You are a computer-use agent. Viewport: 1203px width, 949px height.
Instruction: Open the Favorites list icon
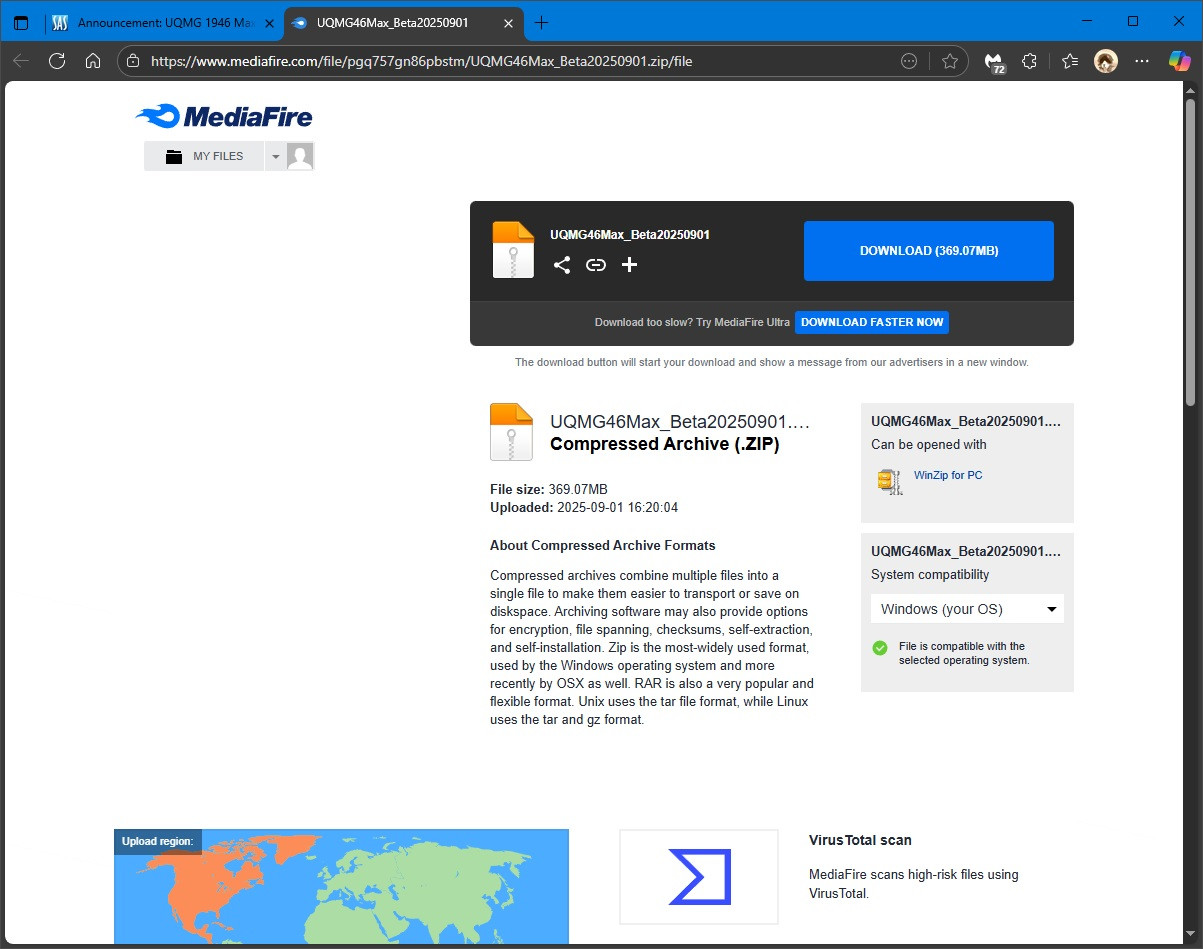pyautogui.click(x=1069, y=61)
